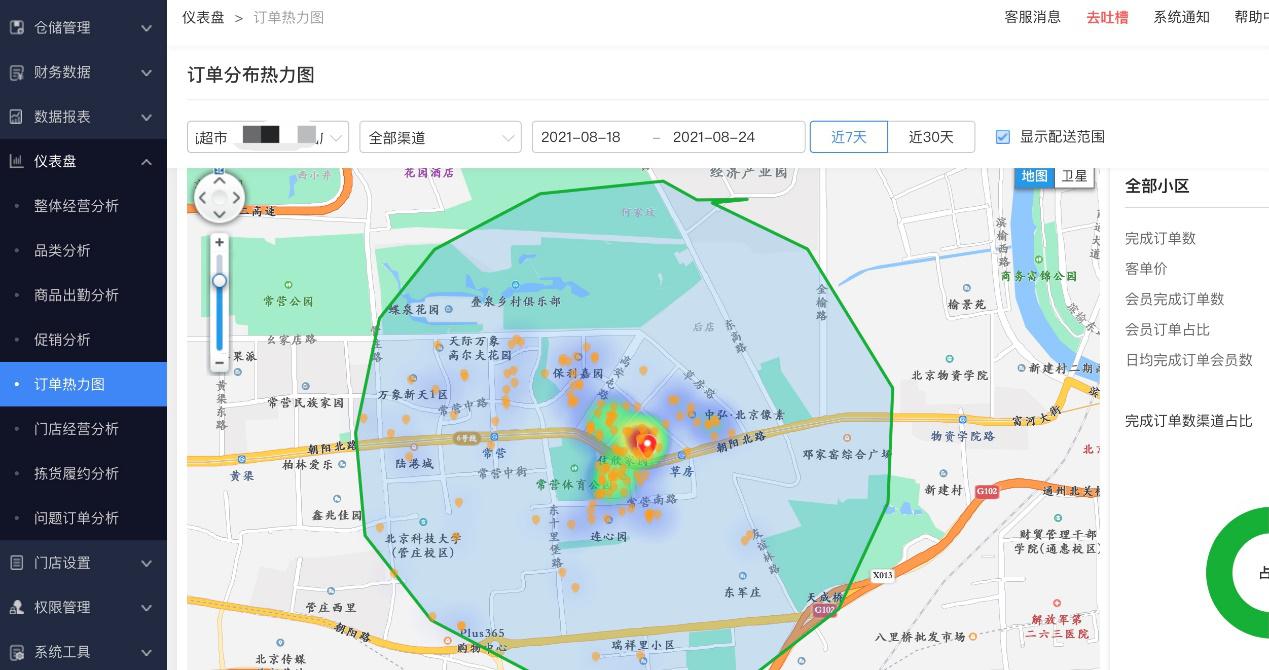Viewport: 1269px width, 670px height.
Task: Open 系统通知 in top bar
Action: (1181, 17)
